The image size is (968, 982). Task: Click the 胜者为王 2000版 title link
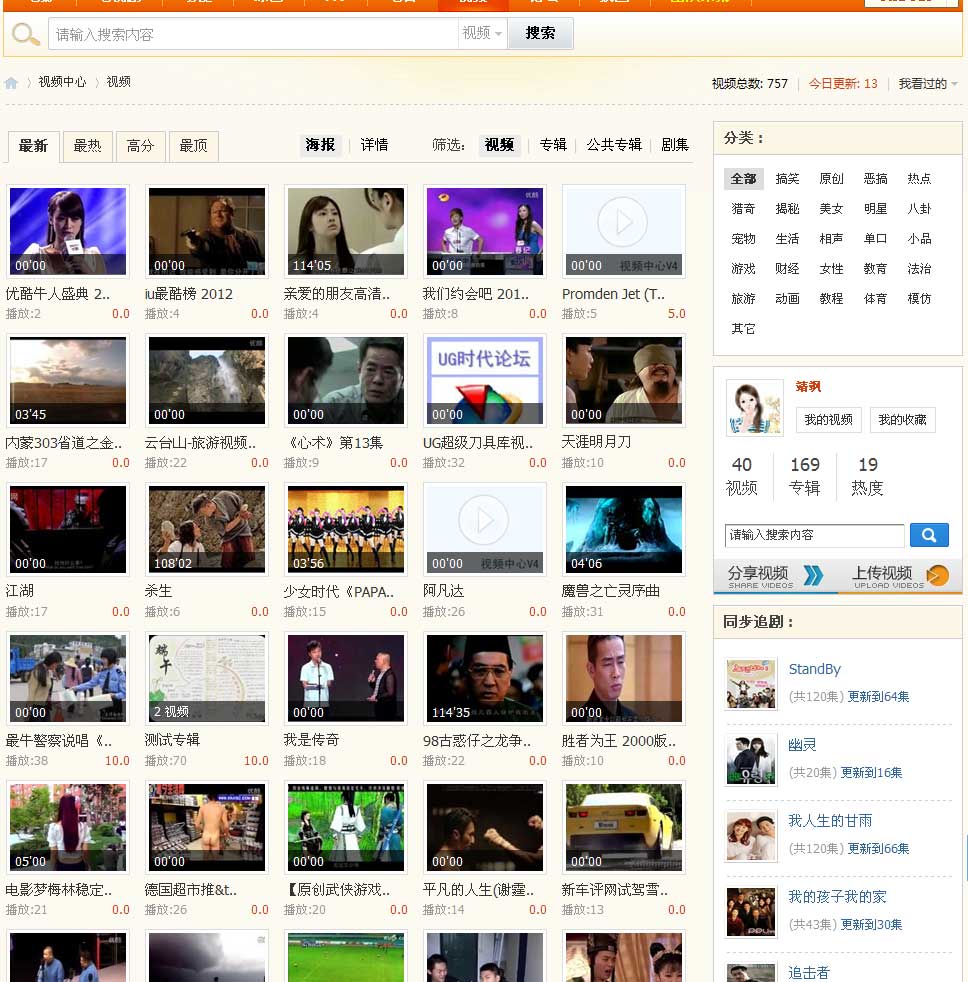click(619, 740)
